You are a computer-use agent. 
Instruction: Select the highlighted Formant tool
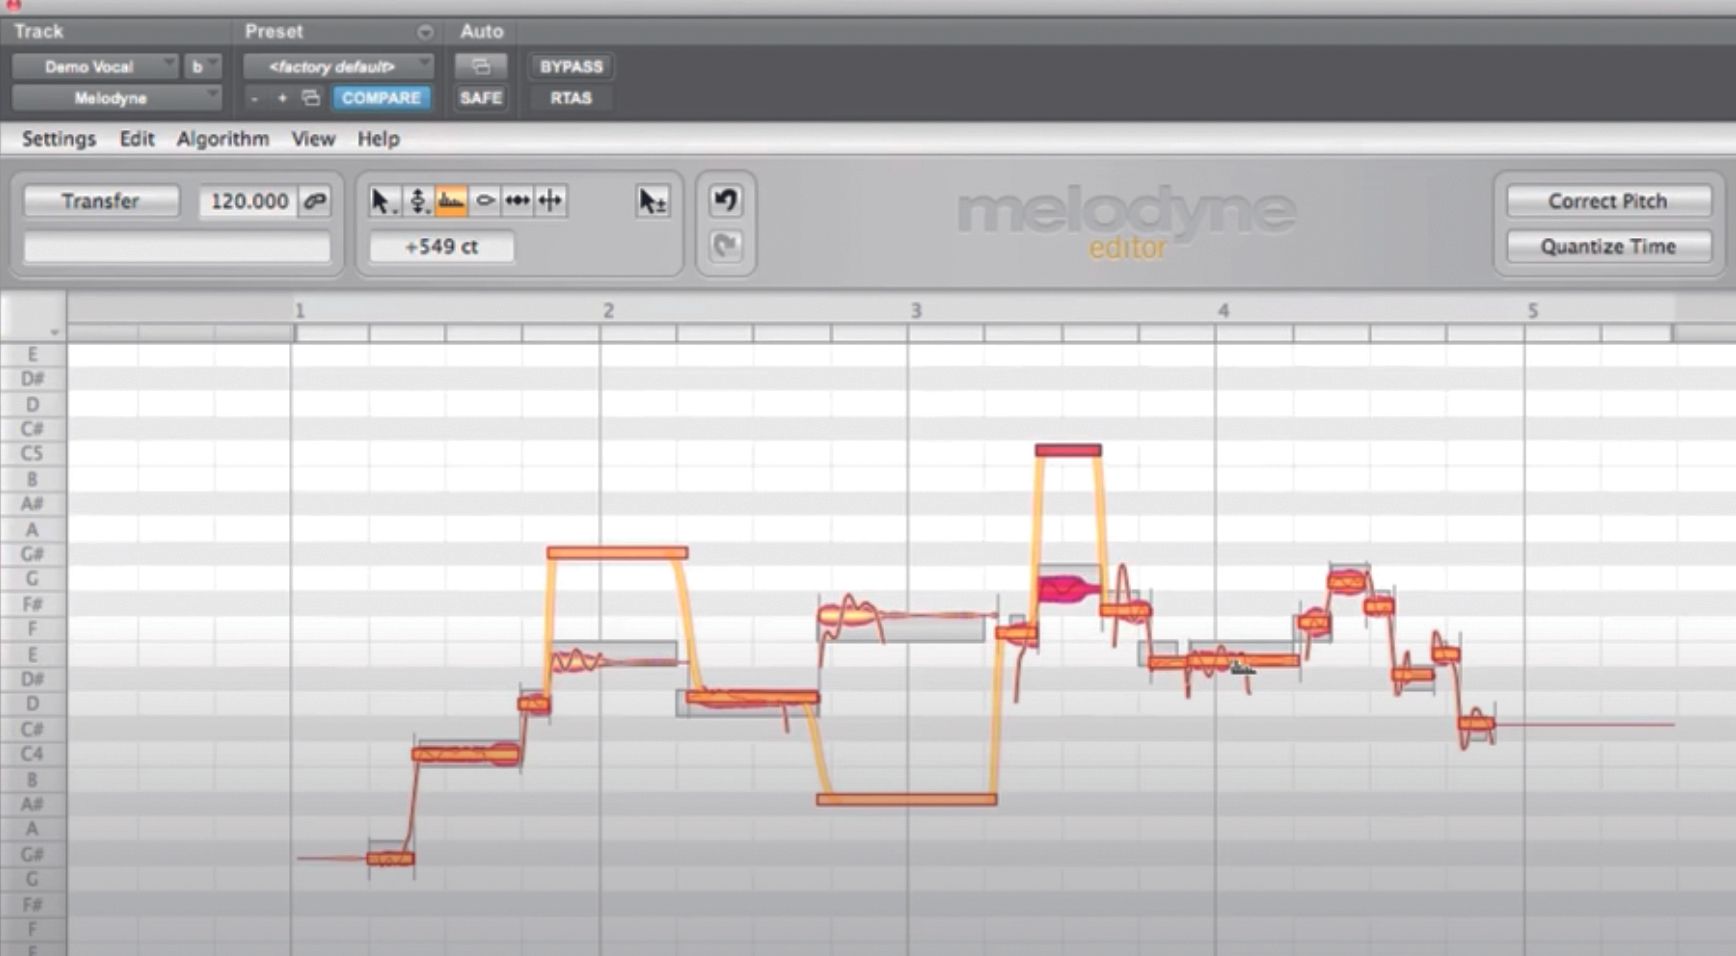[x=451, y=201]
